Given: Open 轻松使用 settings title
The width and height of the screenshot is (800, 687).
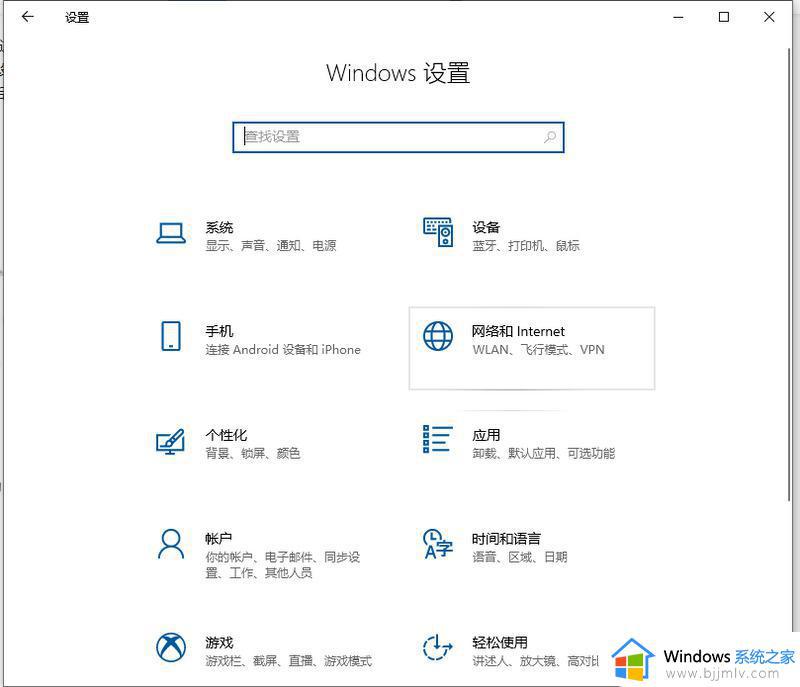Looking at the screenshot, I should coord(499,643).
